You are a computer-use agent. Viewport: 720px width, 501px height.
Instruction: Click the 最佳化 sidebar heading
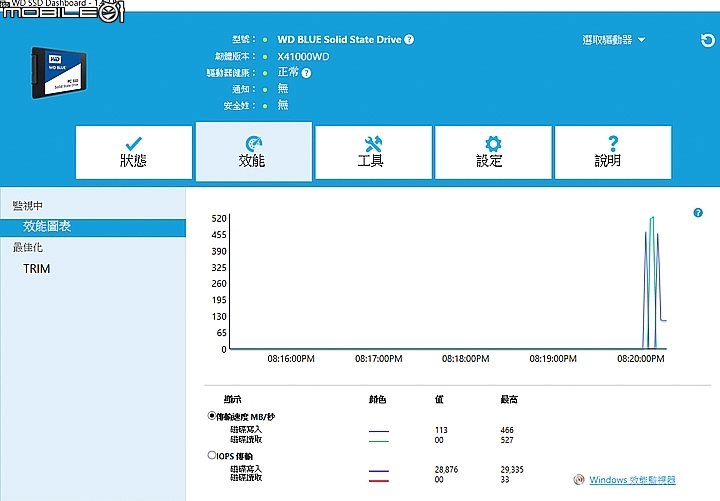pyautogui.click(x=28, y=248)
